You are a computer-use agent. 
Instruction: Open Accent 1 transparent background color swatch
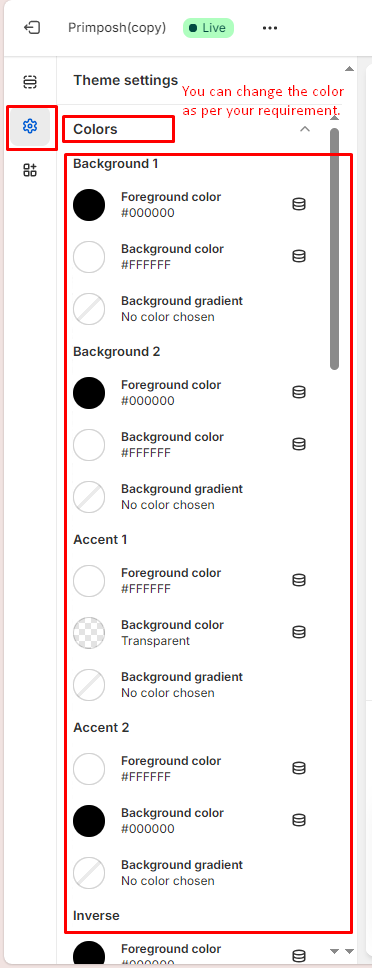coord(89,633)
